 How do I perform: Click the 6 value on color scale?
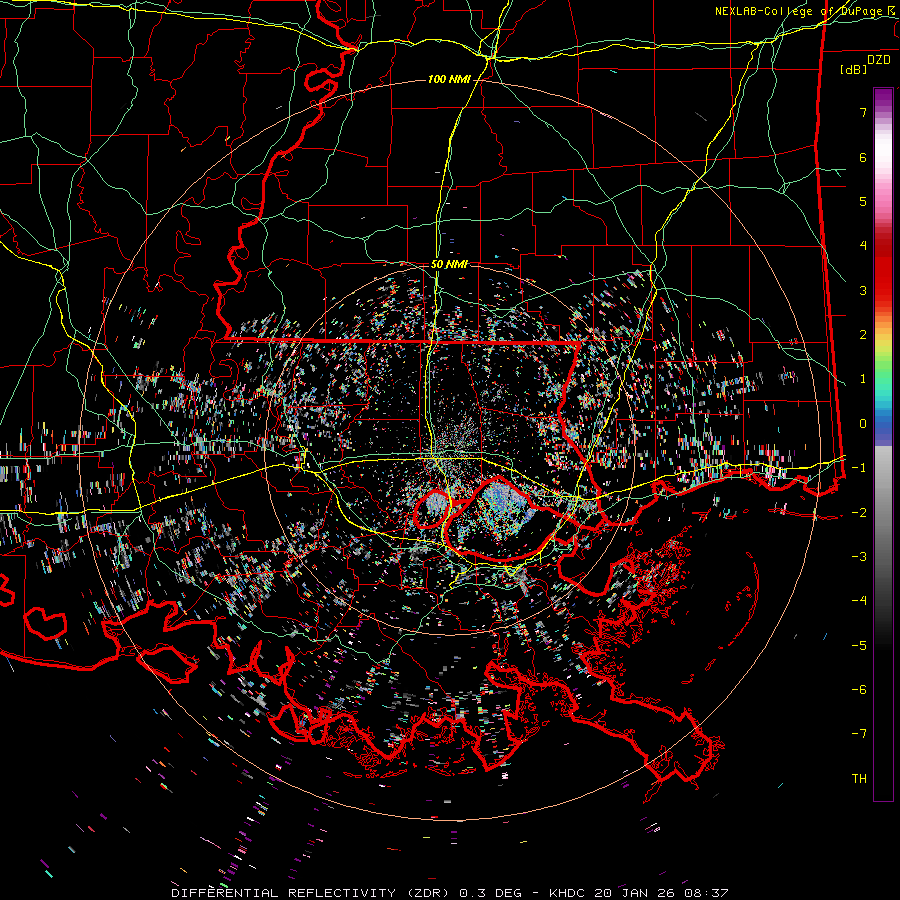pos(863,157)
